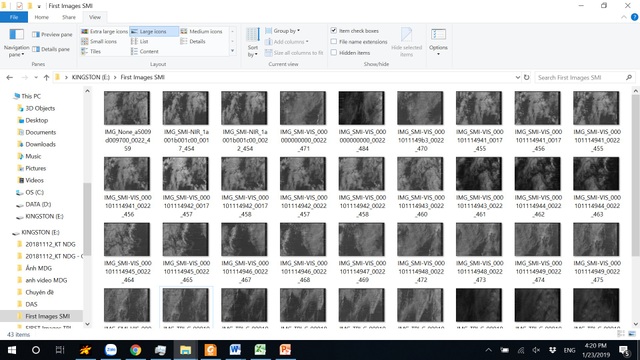Image resolution: width=640 pixels, height=360 pixels.
Task: Toggle the Details pane
Action: [x=51, y=49]
